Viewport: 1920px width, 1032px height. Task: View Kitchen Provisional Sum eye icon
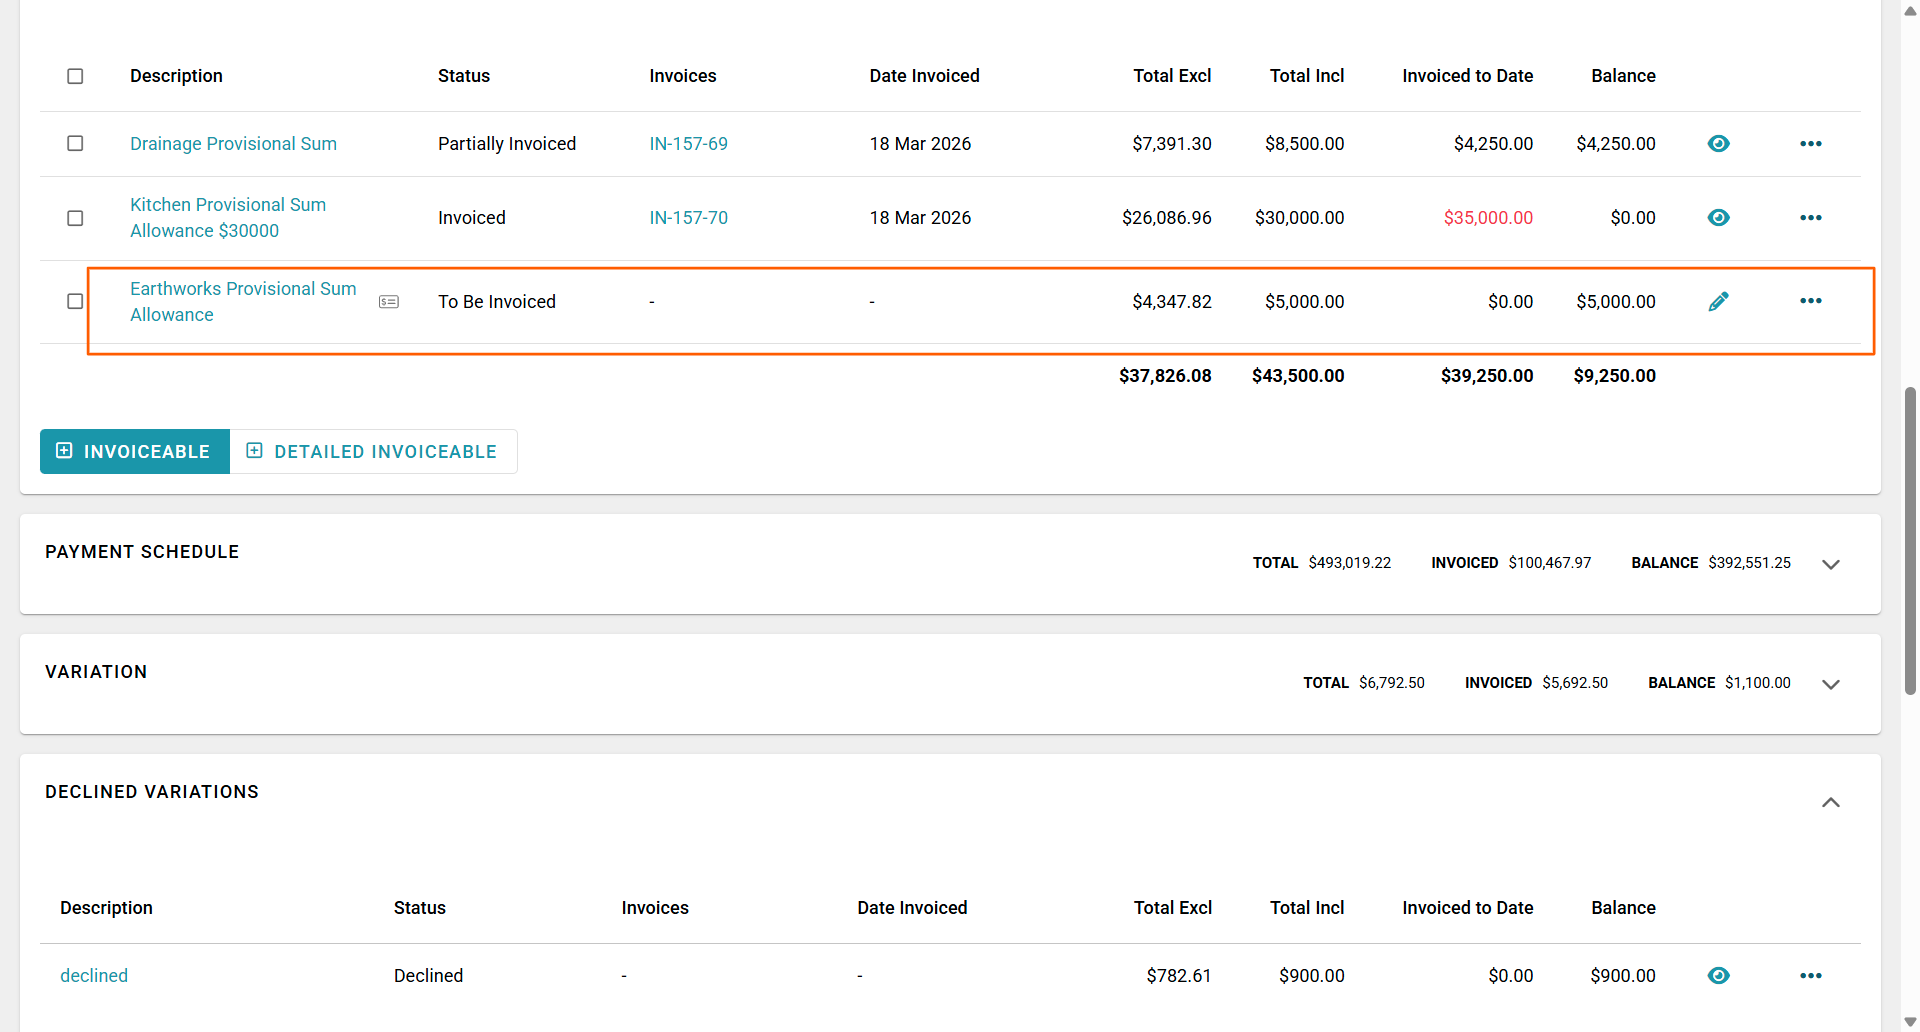(x=1718, y=218)
